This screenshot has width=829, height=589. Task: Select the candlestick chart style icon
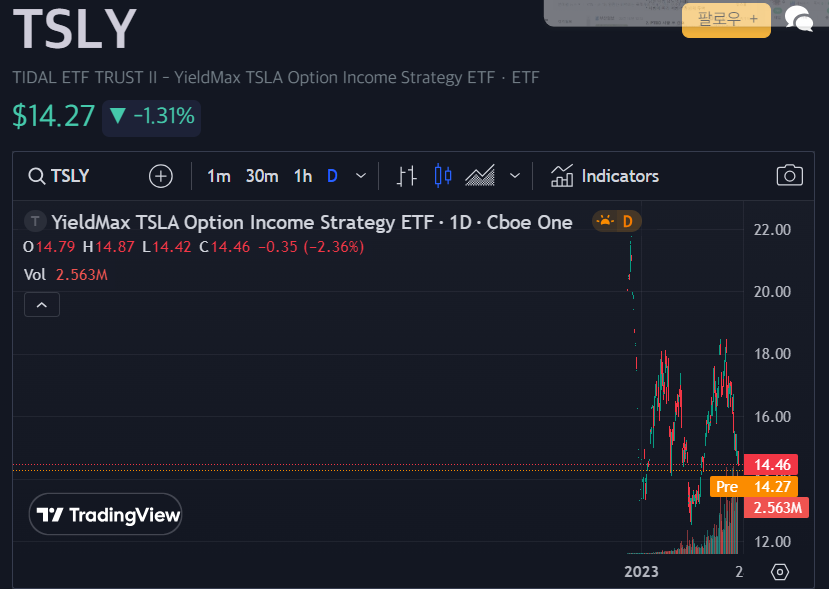[x=441, y=175]
